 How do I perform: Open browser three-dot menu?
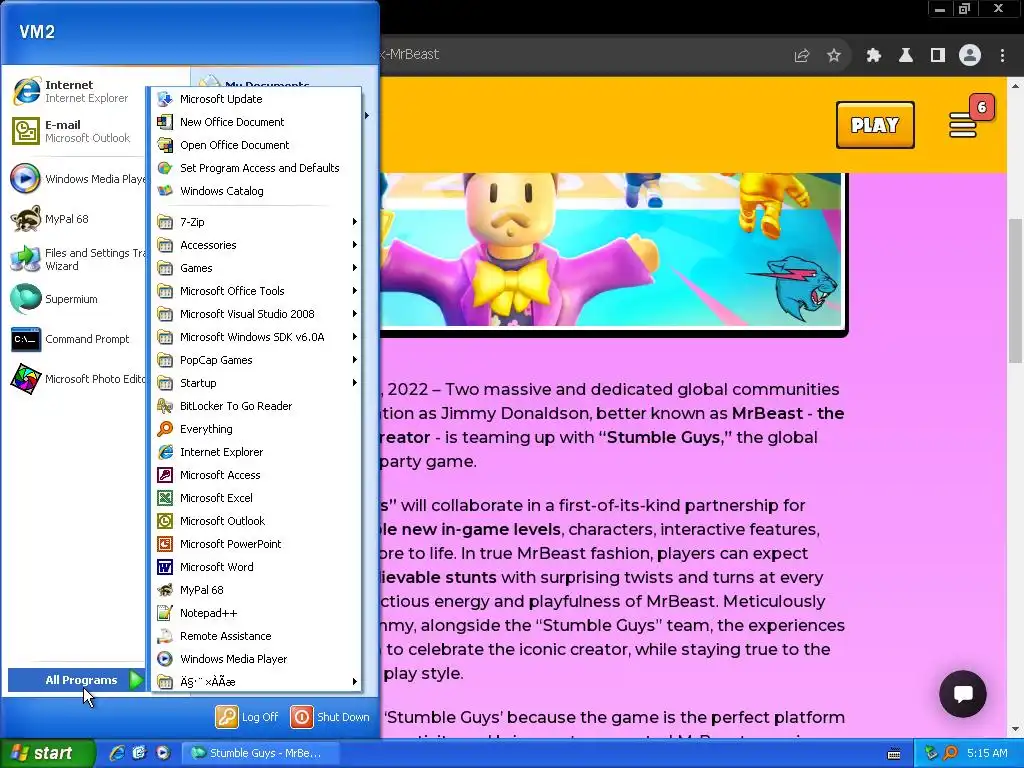point(1002,56)
